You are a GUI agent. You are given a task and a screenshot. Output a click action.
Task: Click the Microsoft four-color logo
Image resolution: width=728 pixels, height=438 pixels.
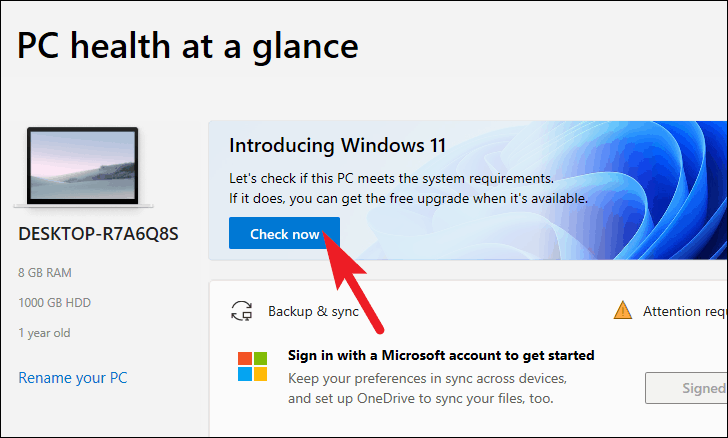[253, 366]
